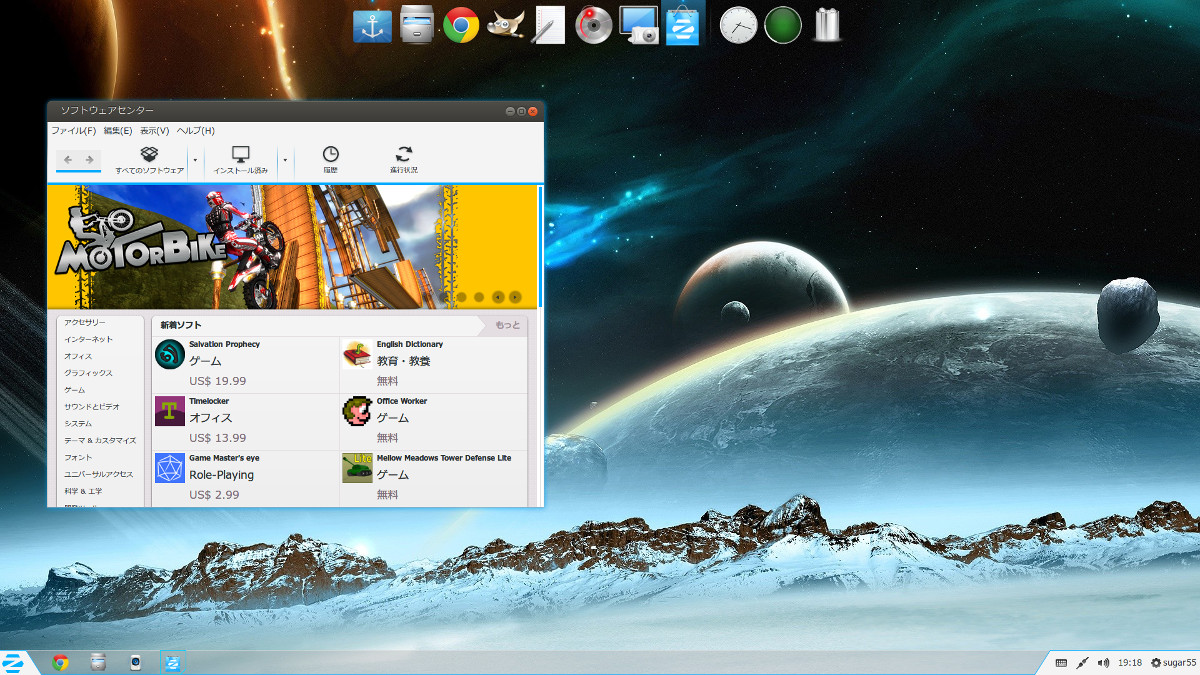Open history (履歴) view

click(330, 160)
